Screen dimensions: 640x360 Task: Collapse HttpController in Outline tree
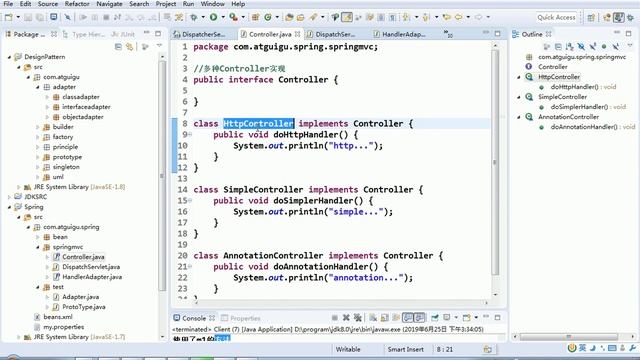pos(519,77)
